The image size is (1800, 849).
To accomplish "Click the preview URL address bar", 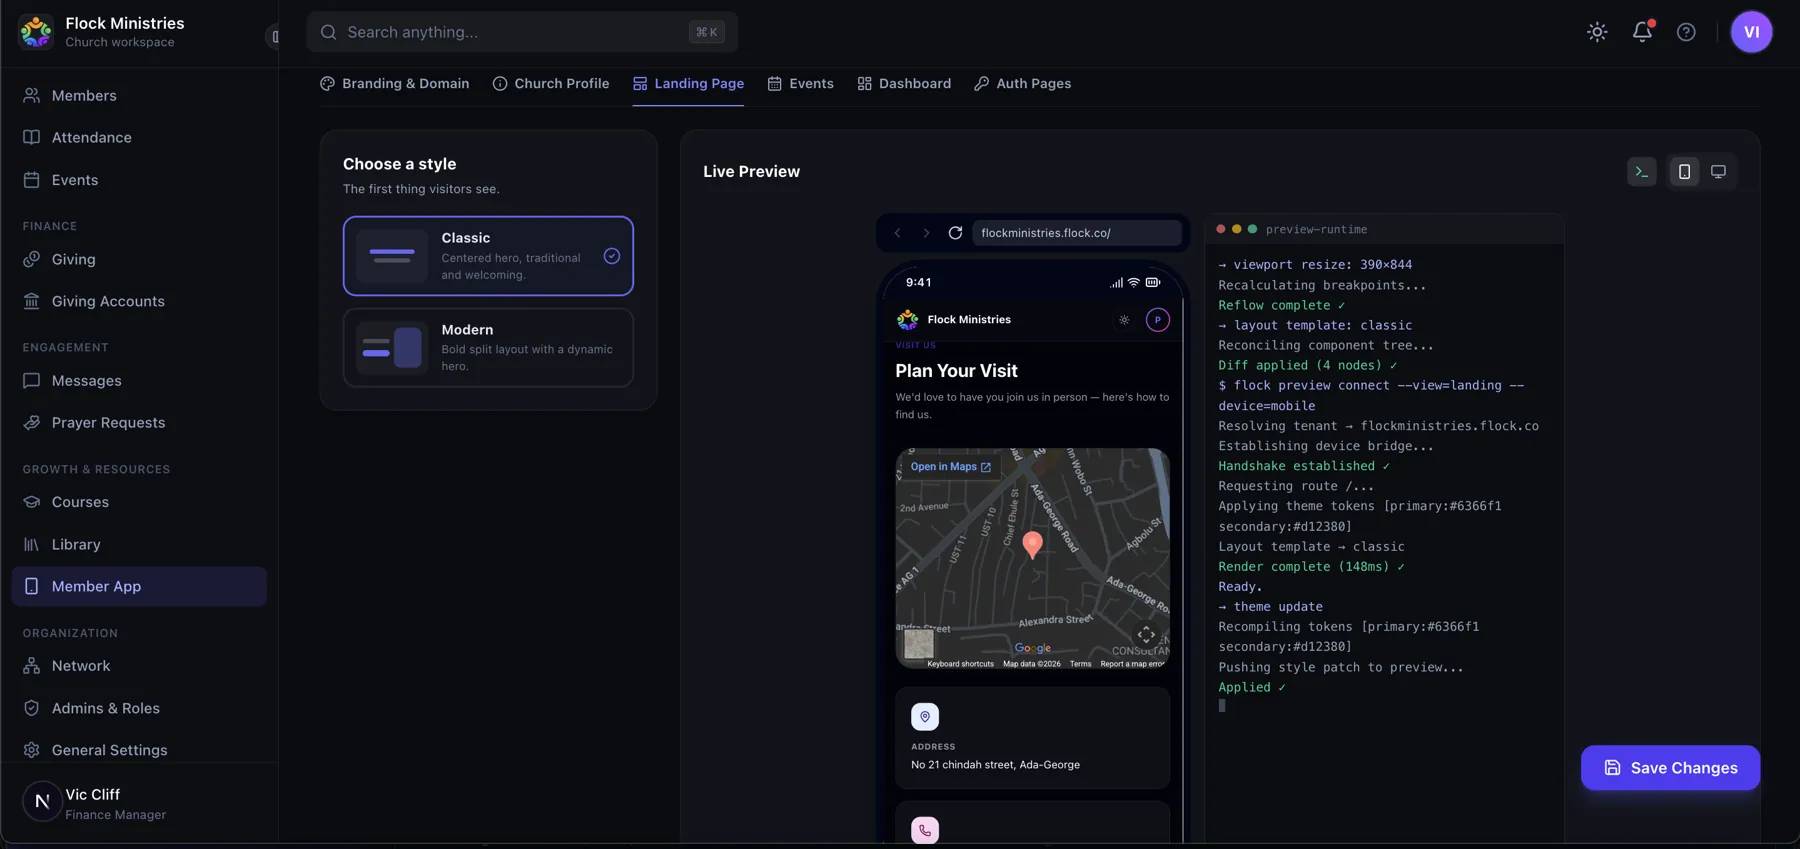I will (1076, 233).
